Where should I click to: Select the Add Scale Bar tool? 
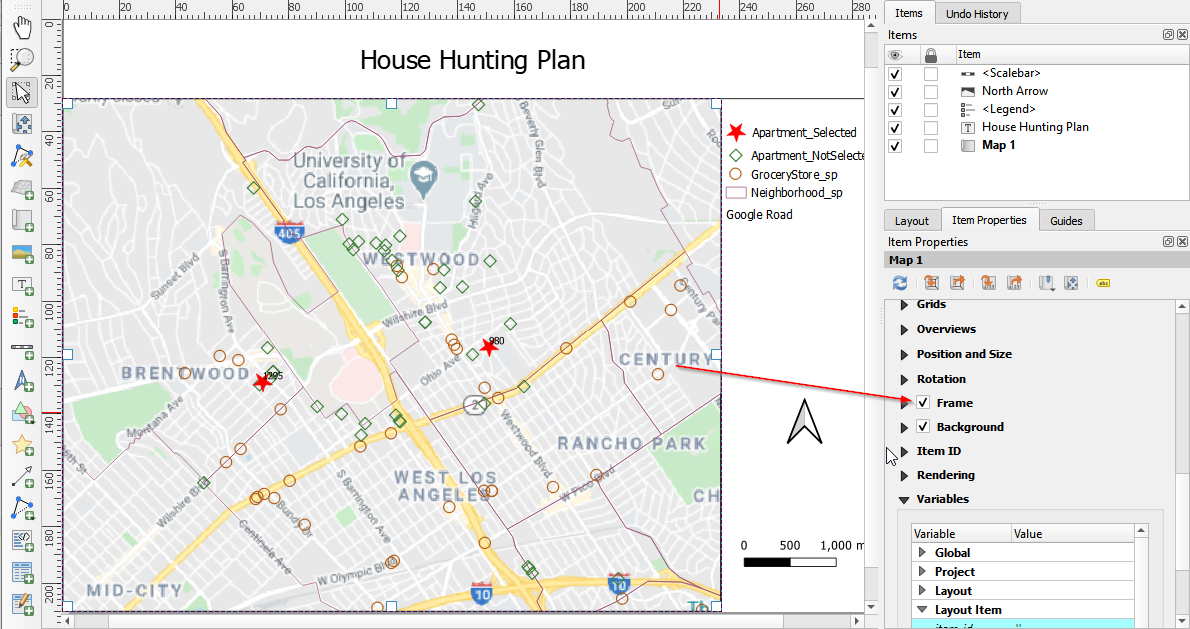coord(22,350)
